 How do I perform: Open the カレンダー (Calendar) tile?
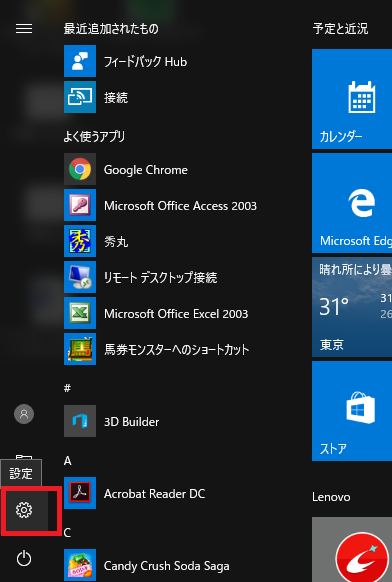[352, 99]
